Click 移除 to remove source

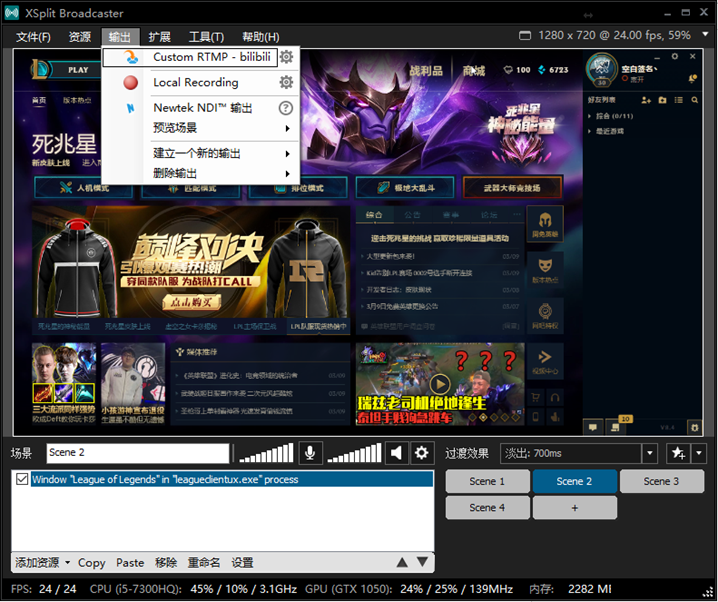point(166,563)
